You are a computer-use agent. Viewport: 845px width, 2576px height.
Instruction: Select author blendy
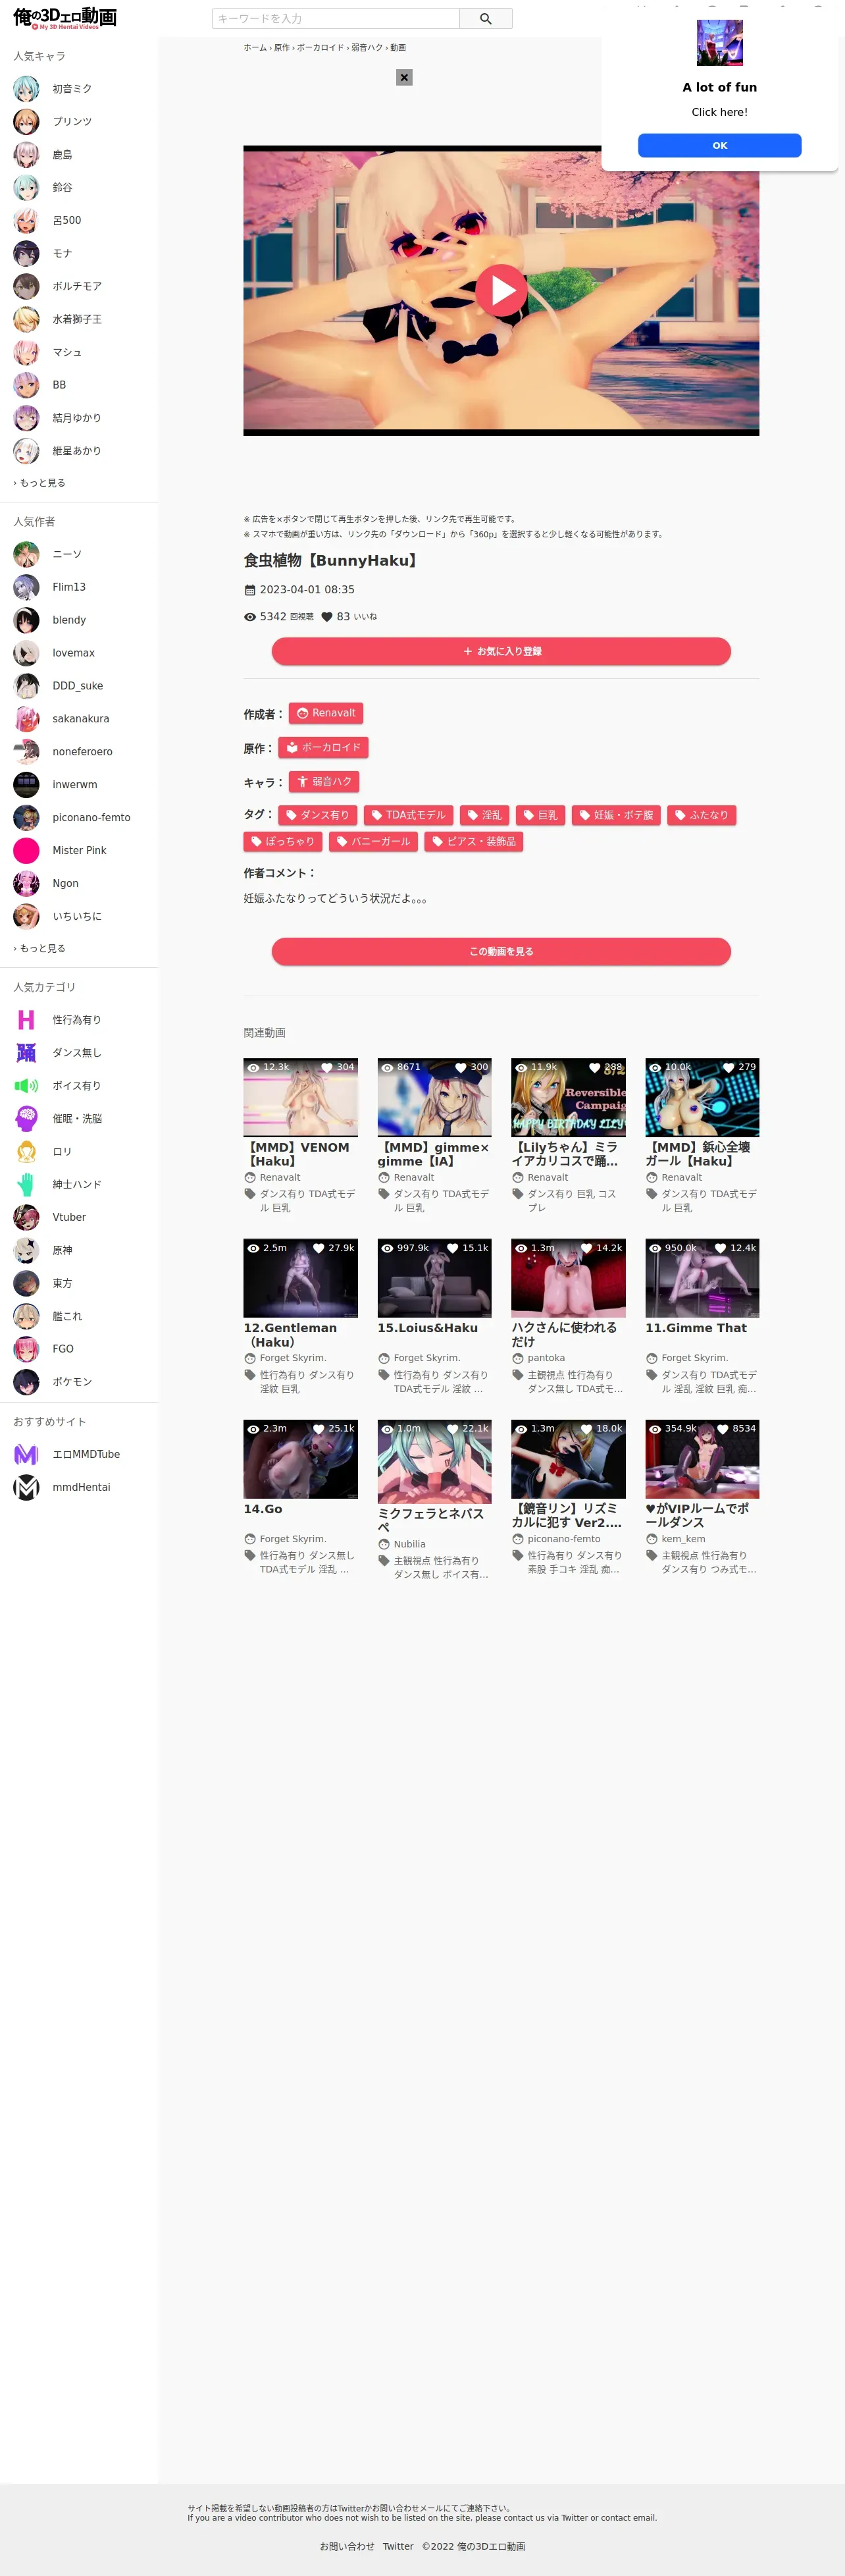[69, 620]
